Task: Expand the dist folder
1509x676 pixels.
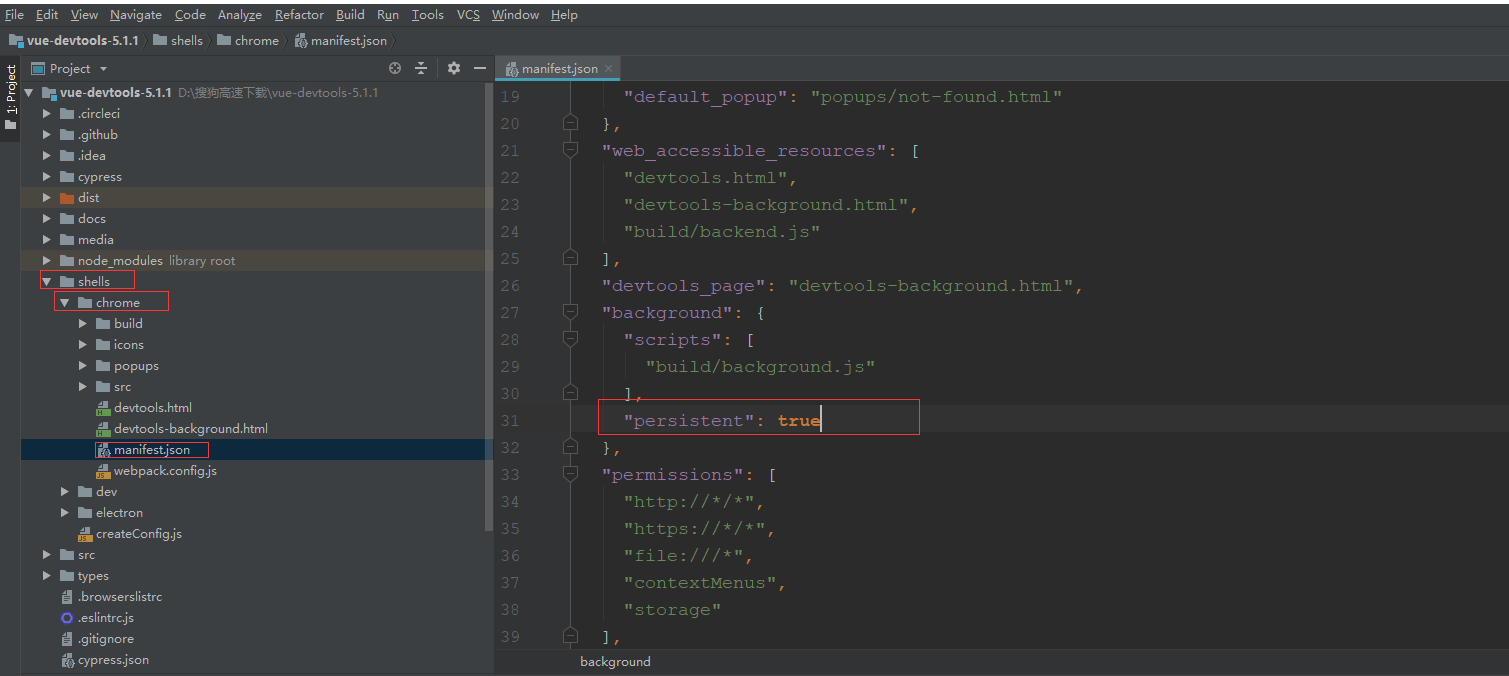Action: click(47, 197)
